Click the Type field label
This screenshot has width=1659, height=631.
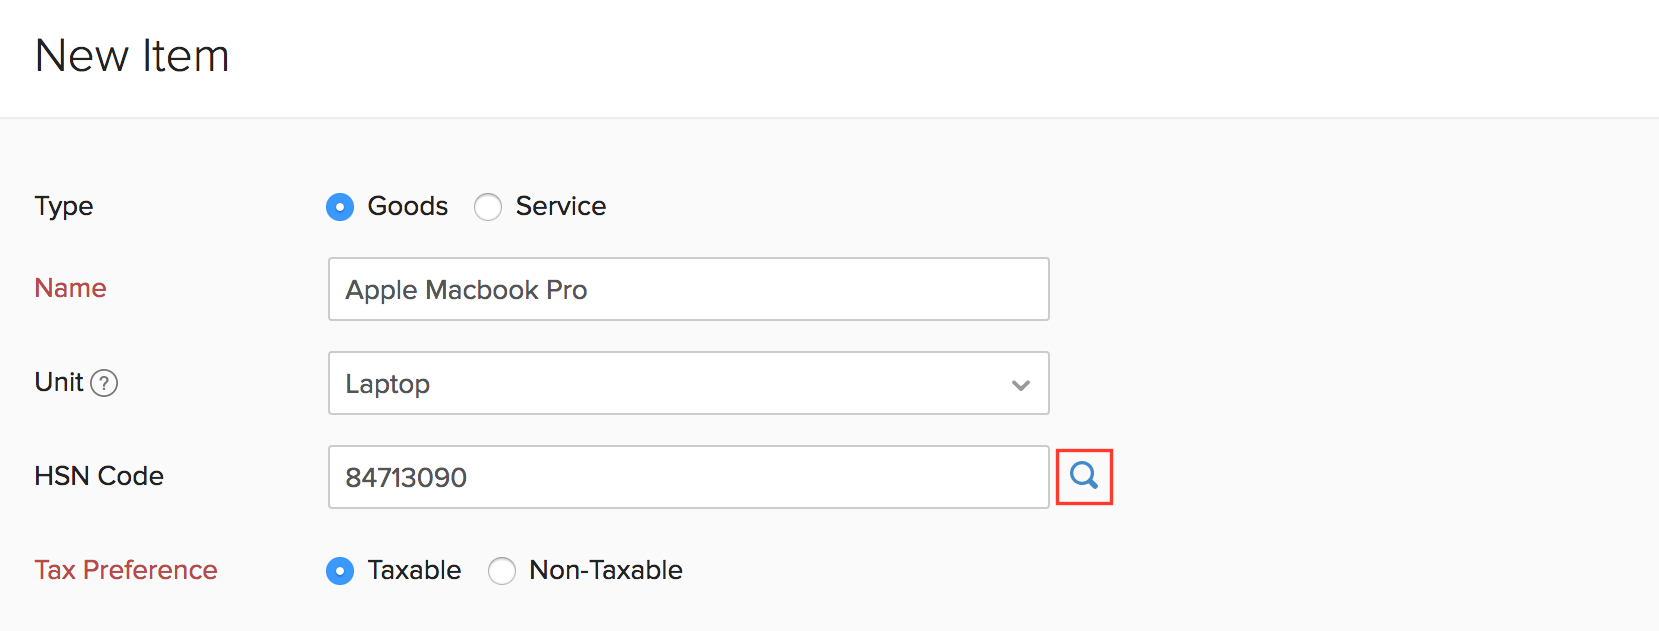pos(63,207)
